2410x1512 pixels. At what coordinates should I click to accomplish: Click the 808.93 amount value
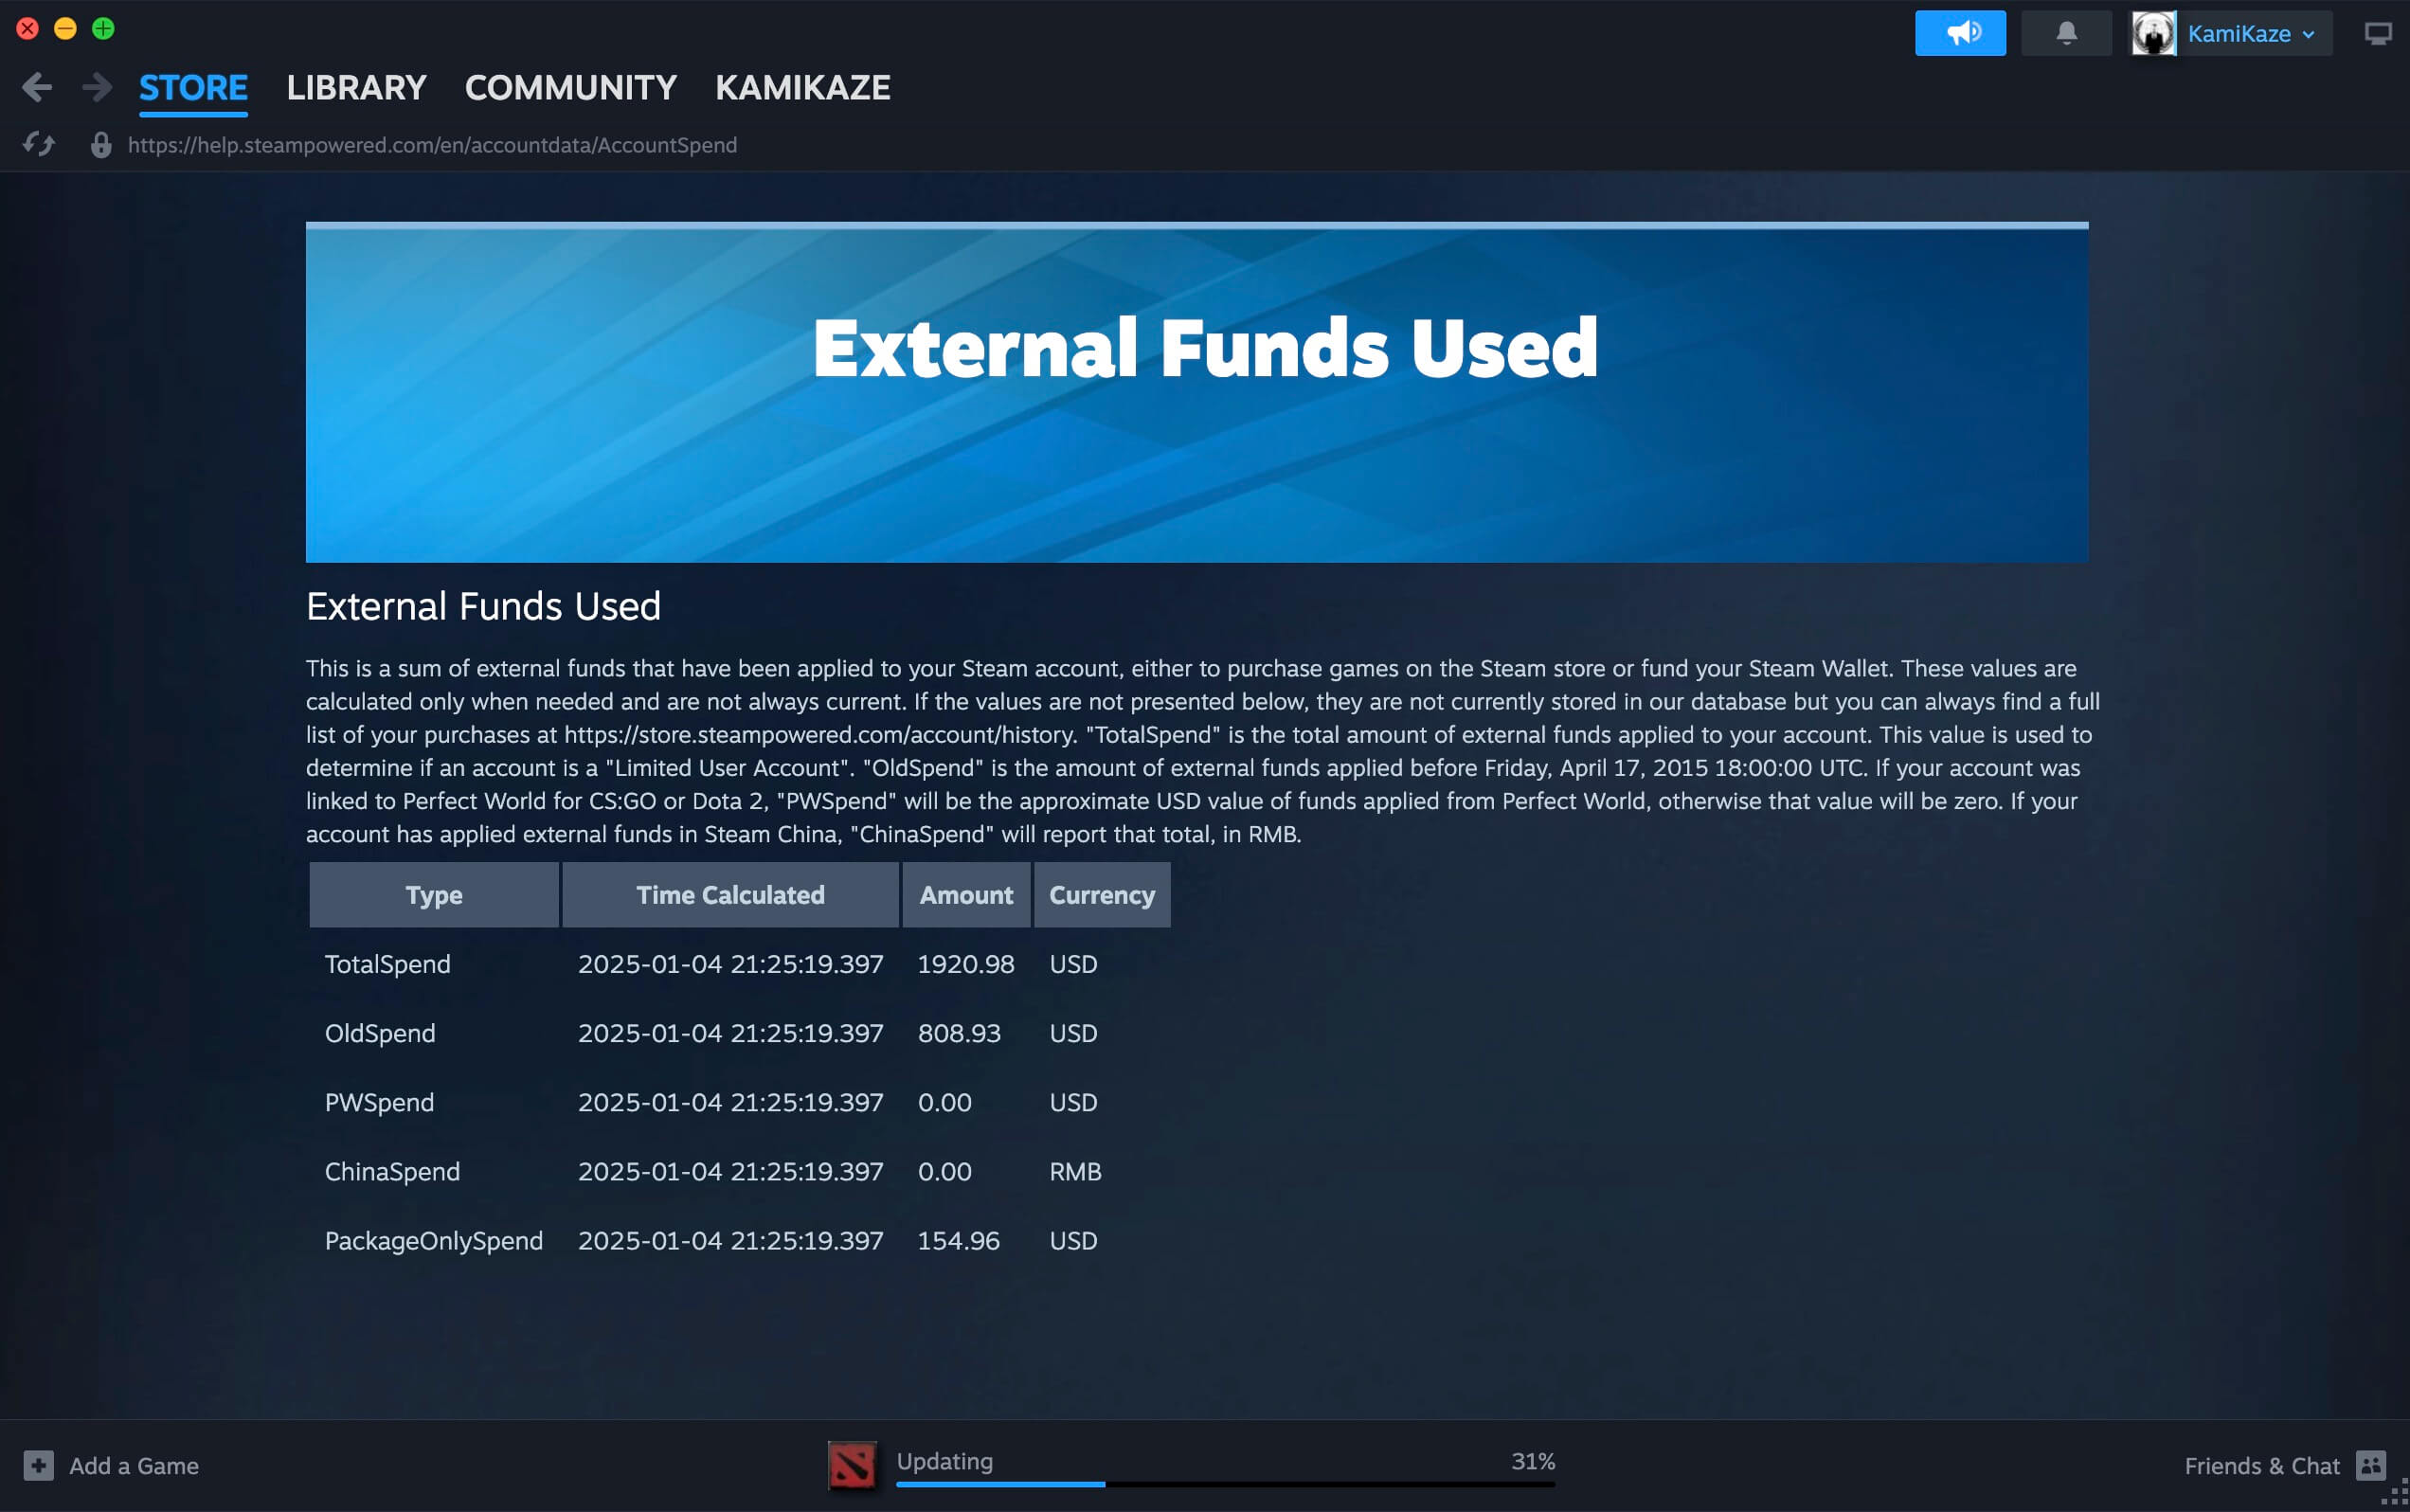coord(958,1033)
